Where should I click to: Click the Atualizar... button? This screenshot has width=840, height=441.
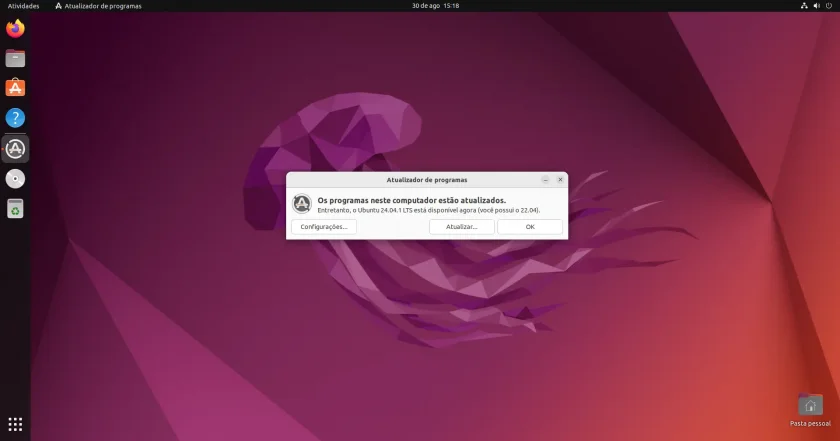click(462, 227)
